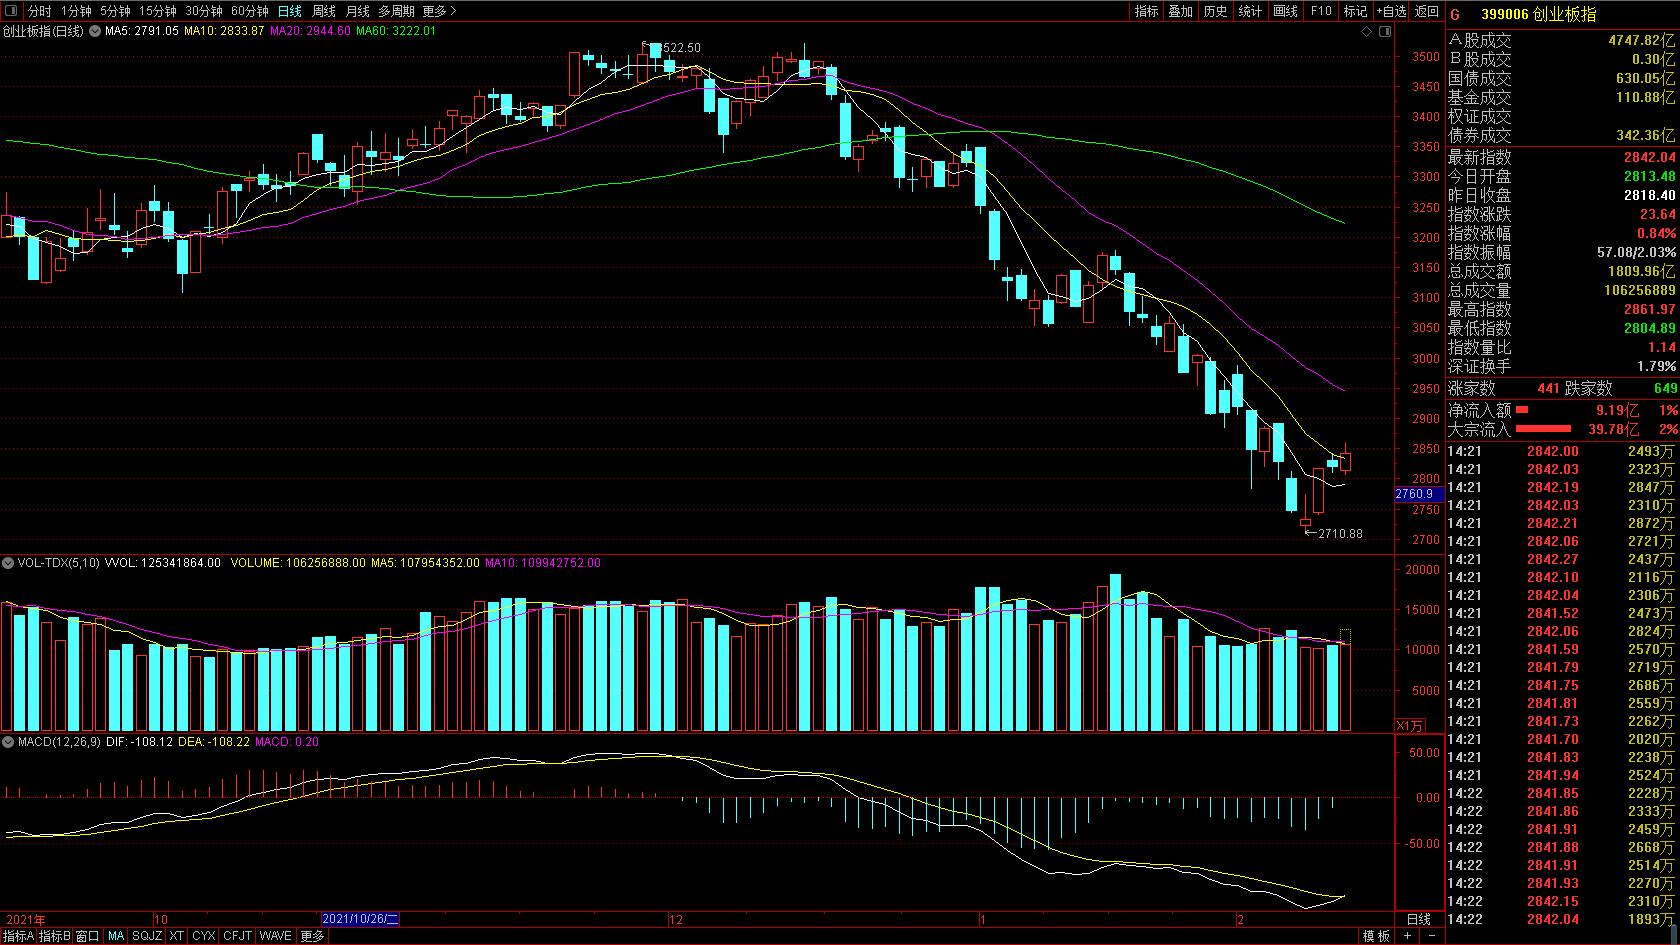Click the 模板 template button

tap(1377, 936)
